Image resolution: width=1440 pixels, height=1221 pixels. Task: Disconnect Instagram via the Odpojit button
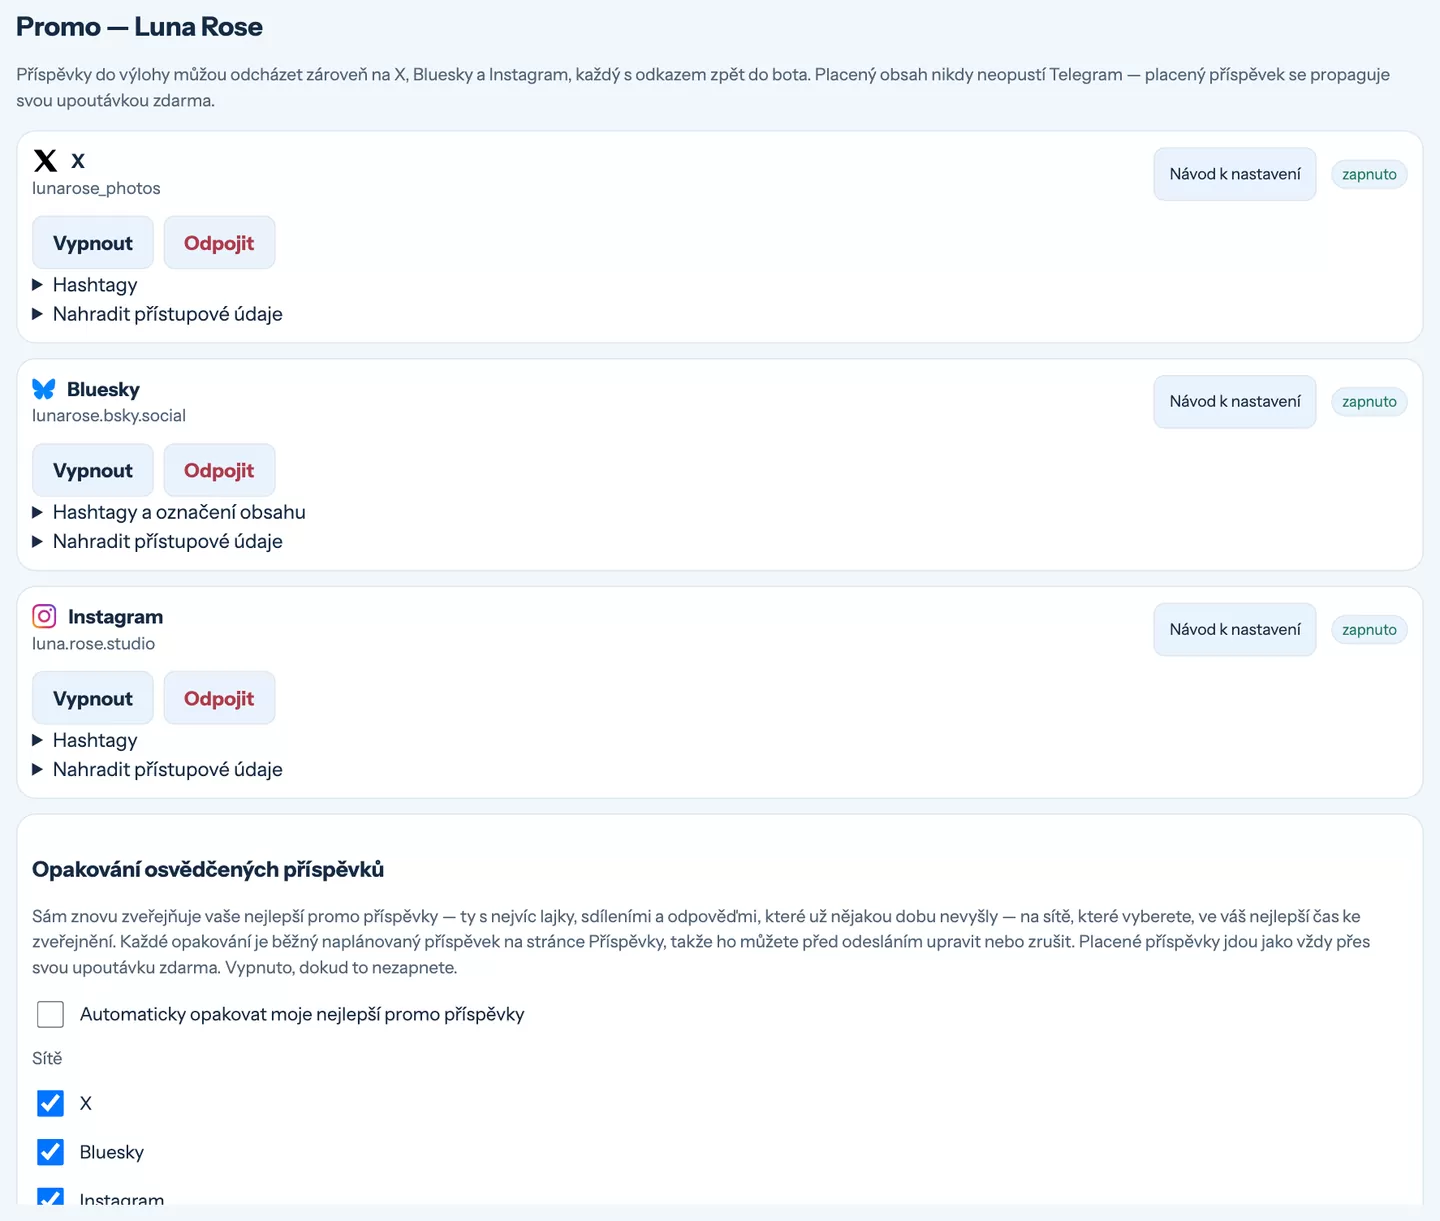(219, 698)
